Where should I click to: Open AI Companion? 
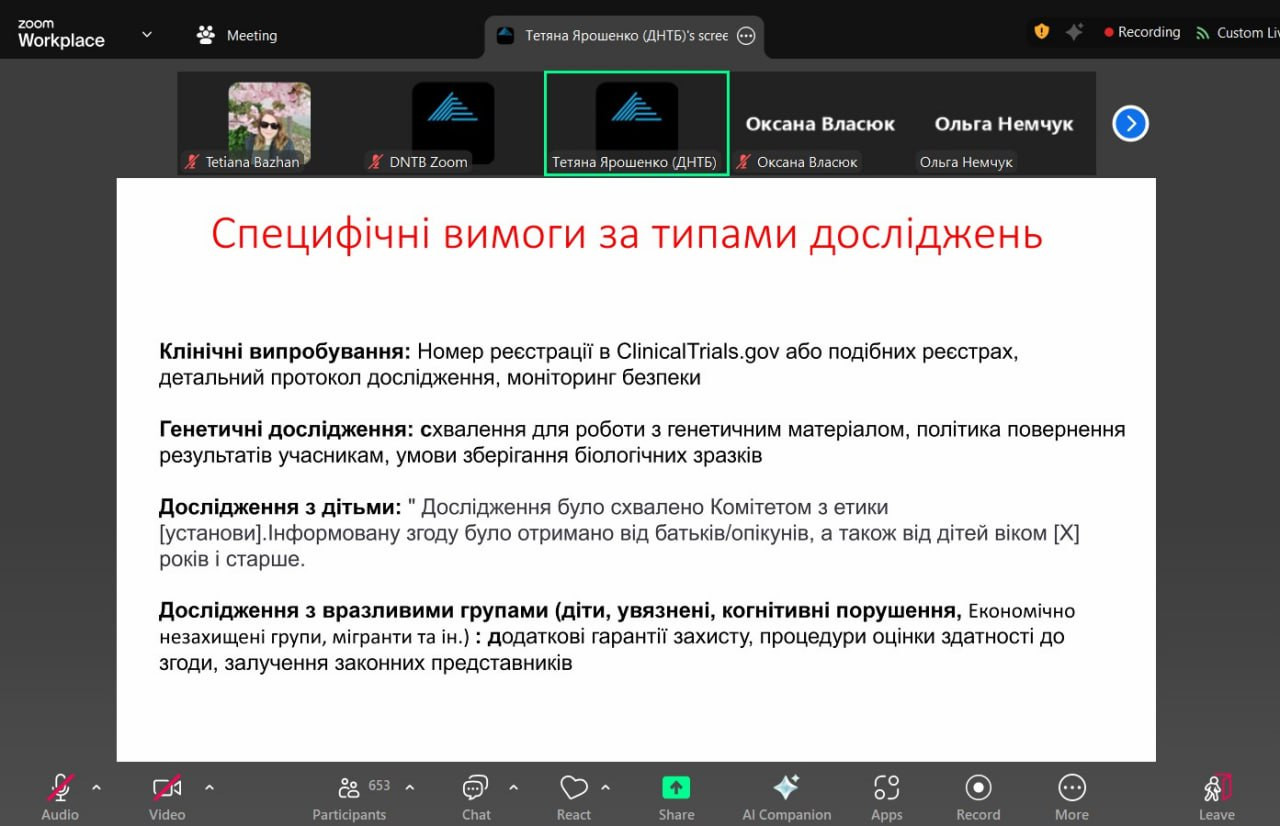point(786,797)
